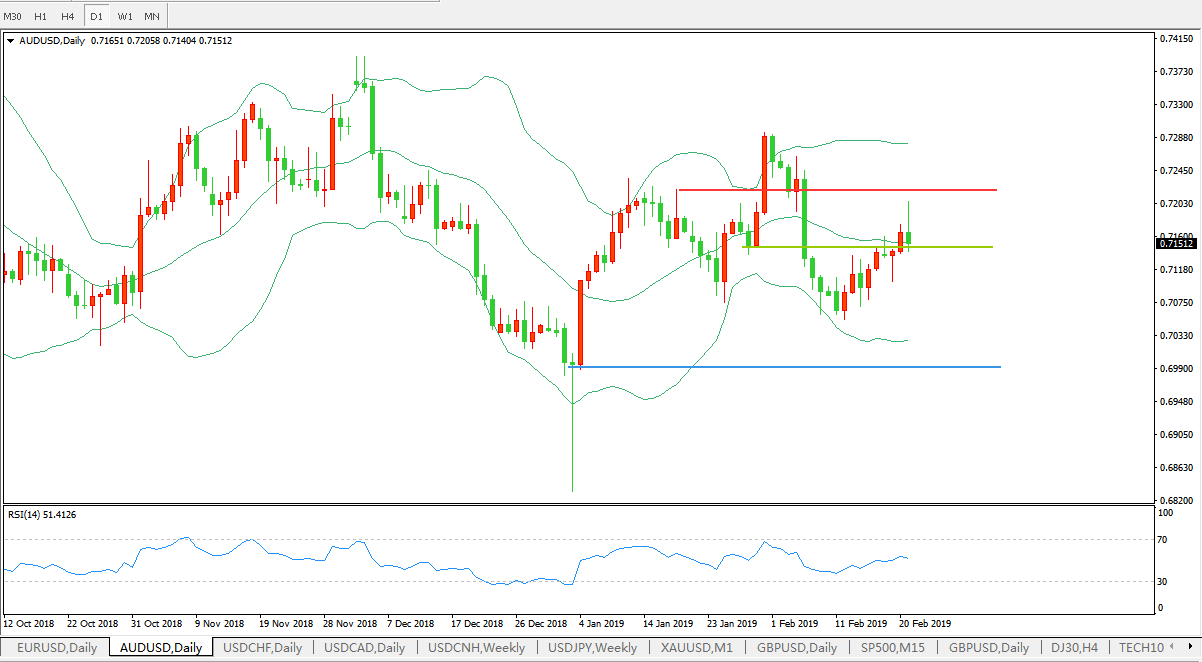Click the RSI(14) indicator label

coord(42,514)
